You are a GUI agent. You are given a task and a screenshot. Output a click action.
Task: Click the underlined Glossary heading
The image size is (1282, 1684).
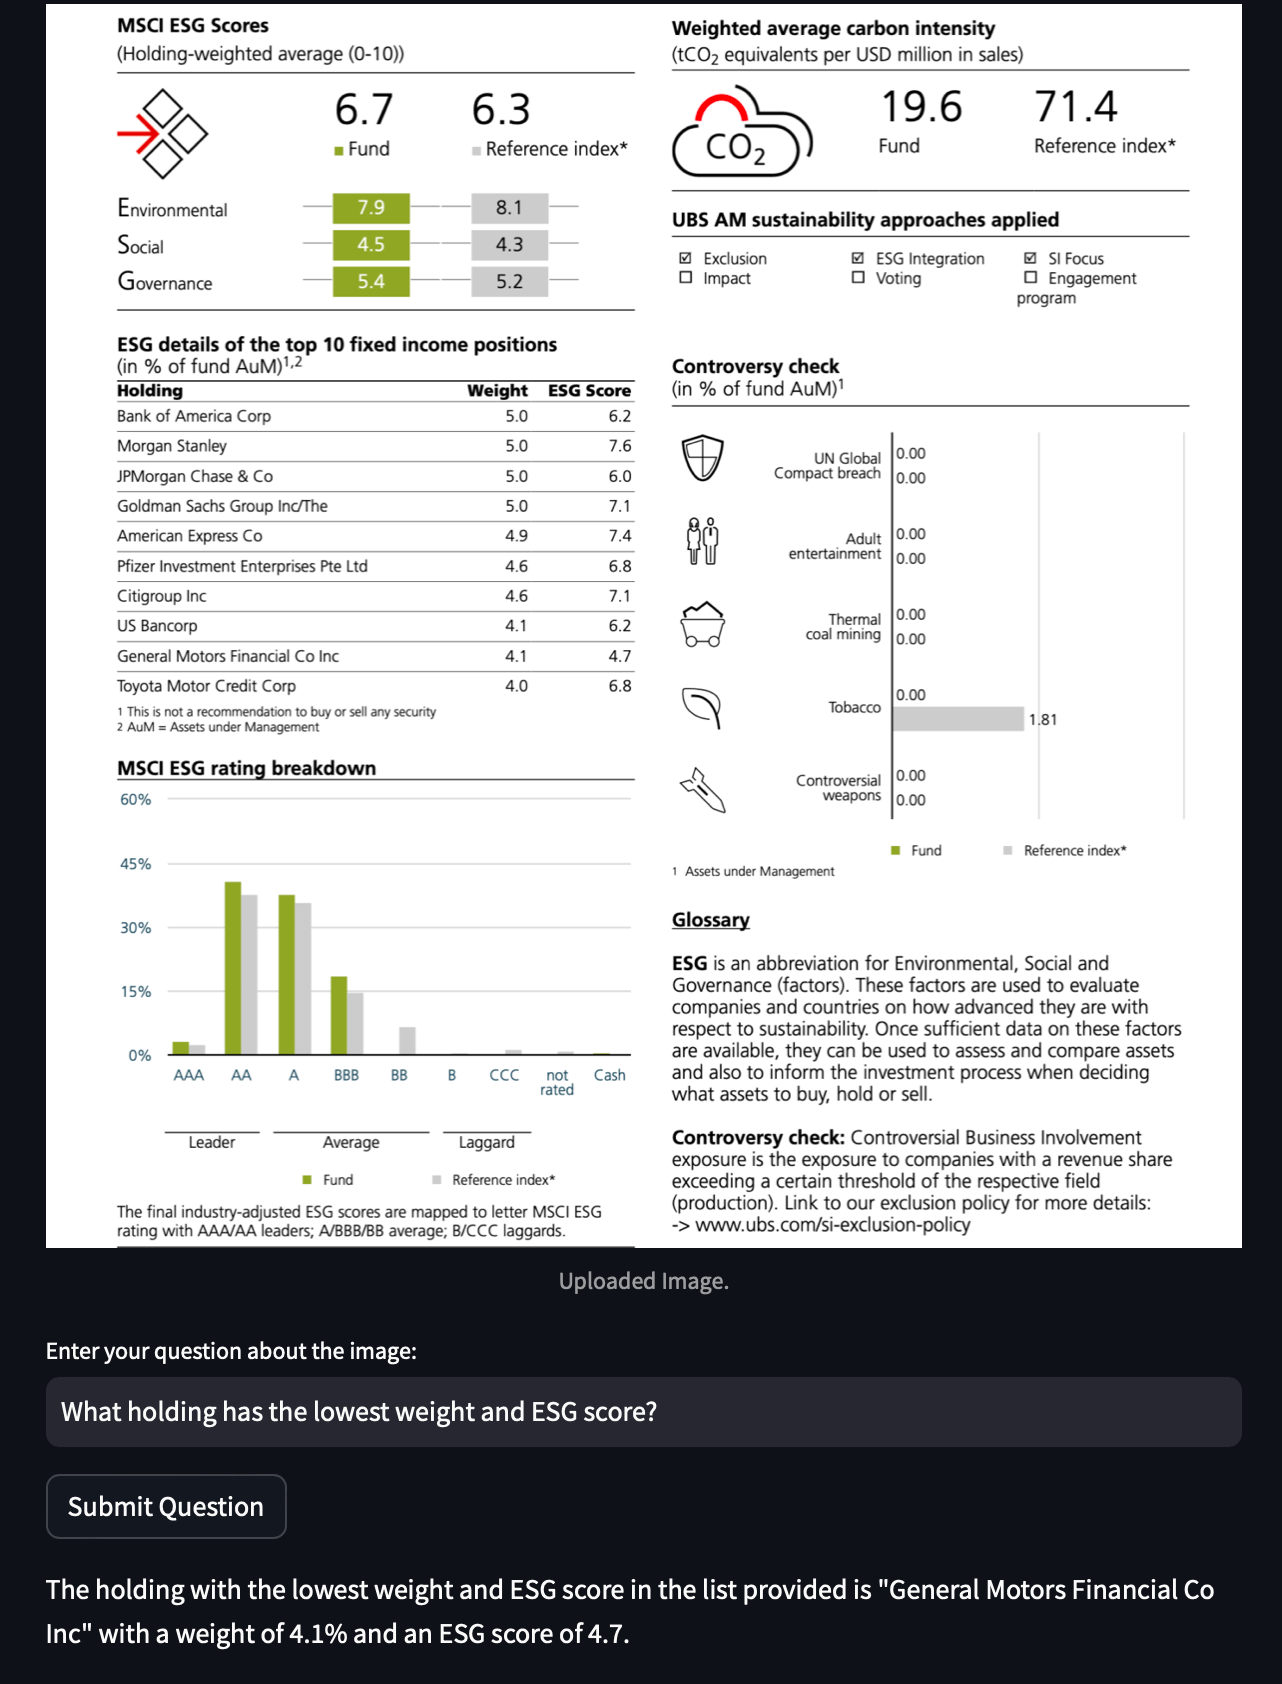click(710, 920)
